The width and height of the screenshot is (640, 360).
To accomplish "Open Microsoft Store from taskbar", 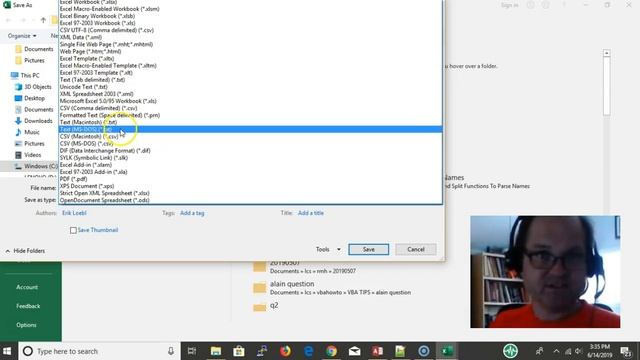I will tap(239, 351).
